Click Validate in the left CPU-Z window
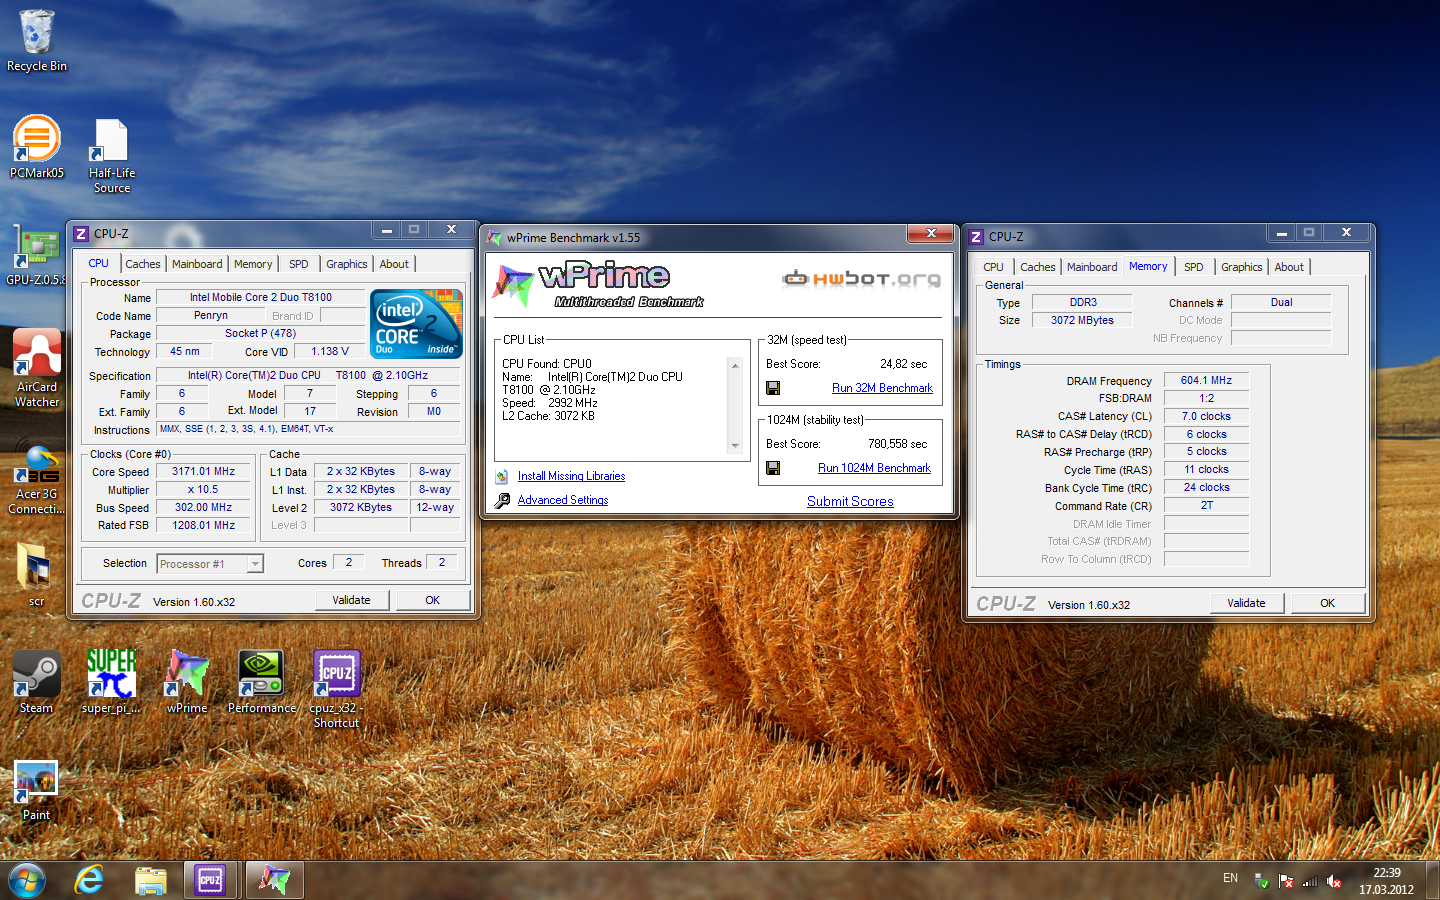The width and height of the screenshot is (1440, 900). [x=351, y=600]
